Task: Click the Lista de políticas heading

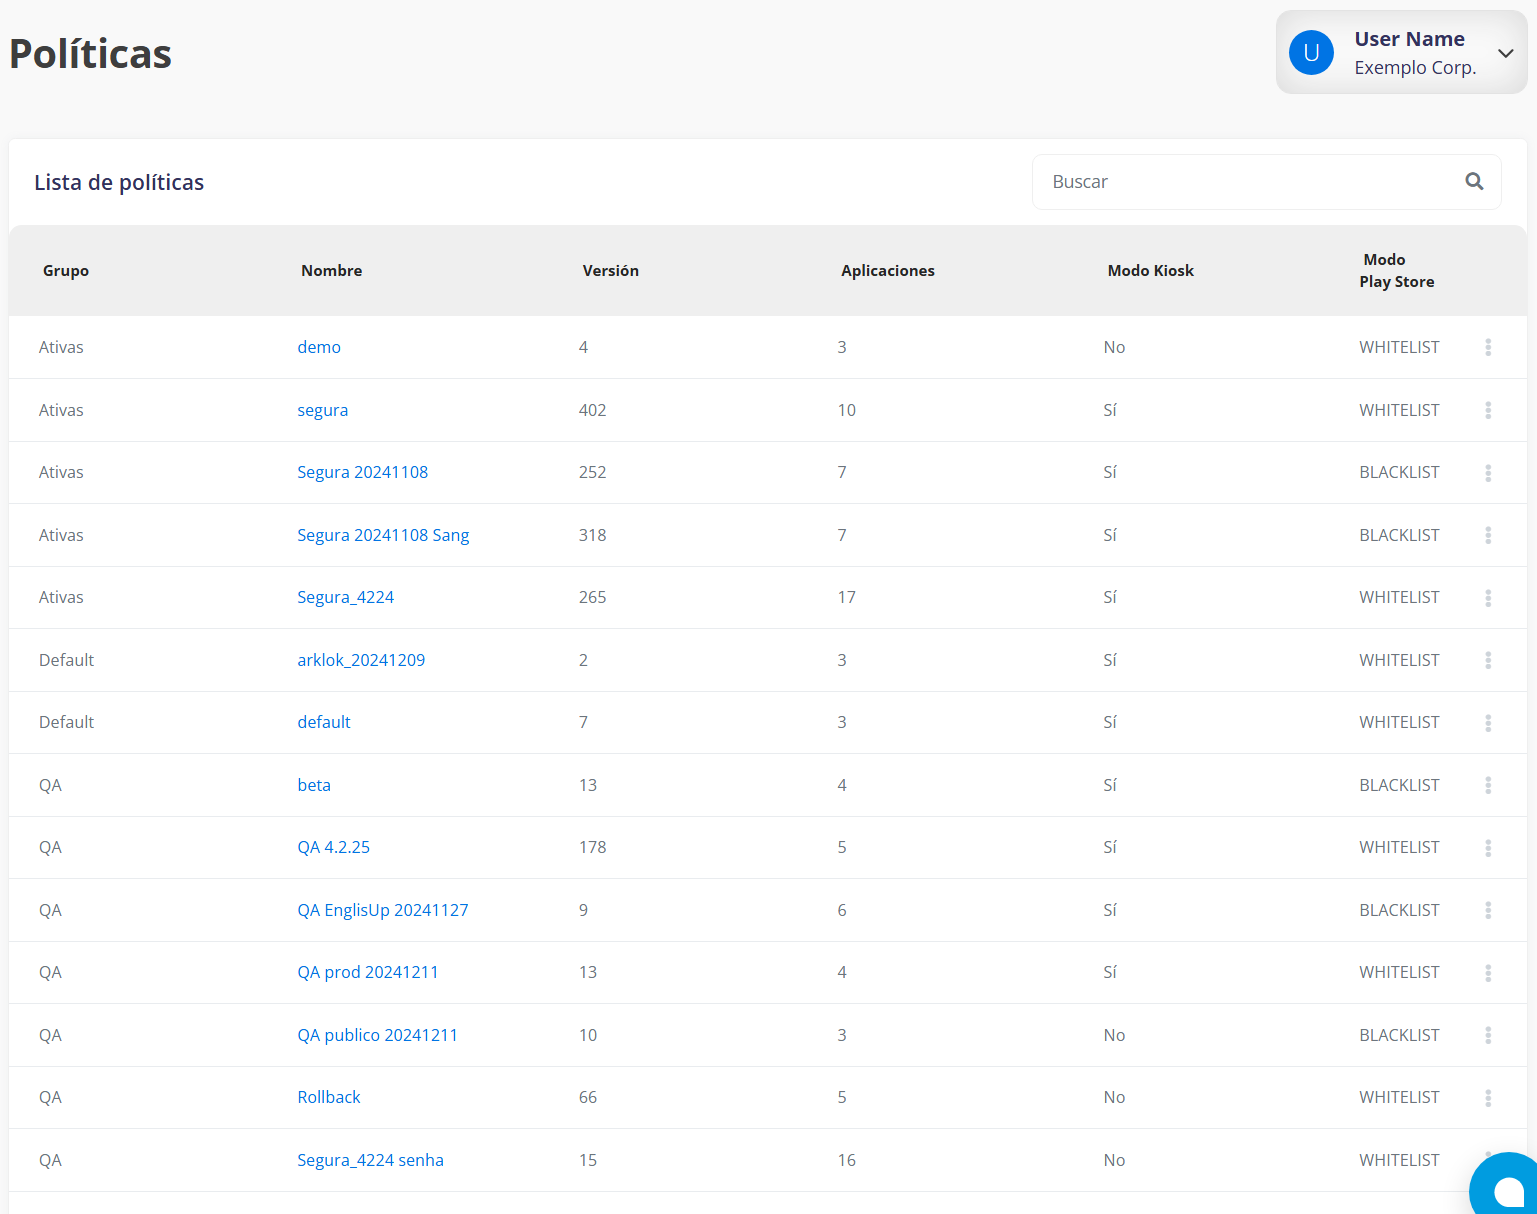Action: (119, 182)
